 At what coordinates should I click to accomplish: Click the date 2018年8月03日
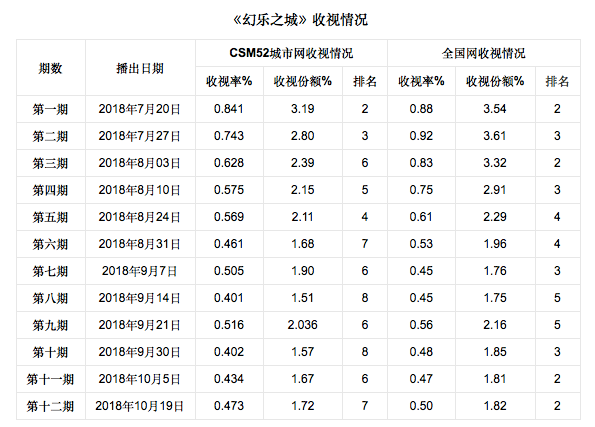(140, 163)
